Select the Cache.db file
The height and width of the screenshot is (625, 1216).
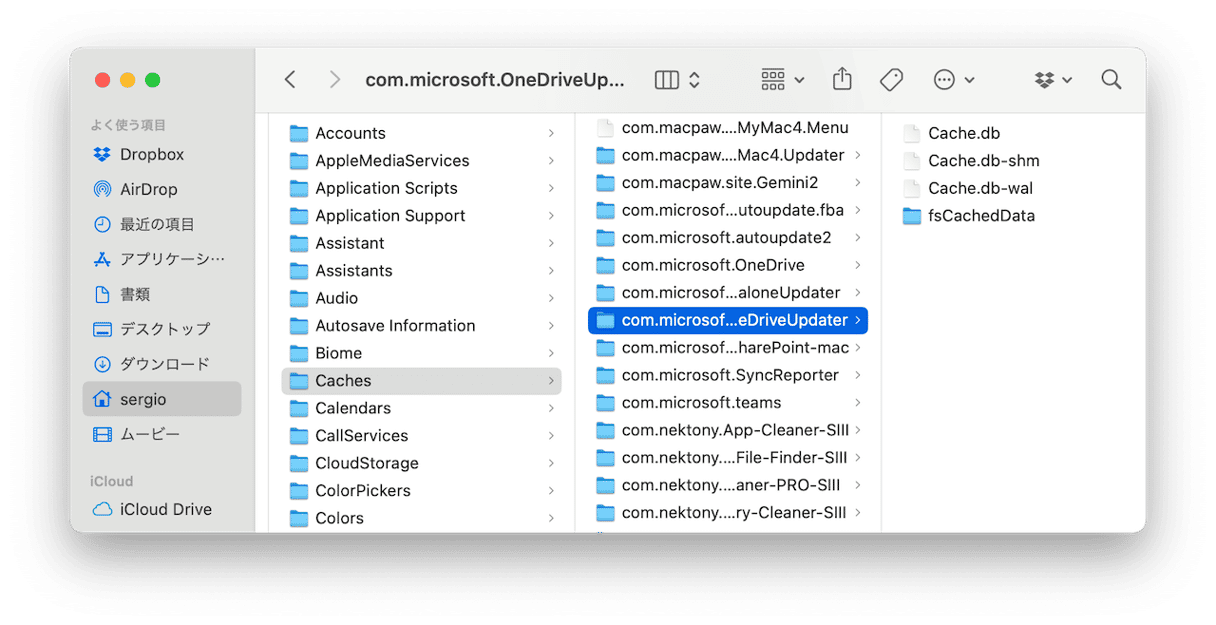[964, 132]
